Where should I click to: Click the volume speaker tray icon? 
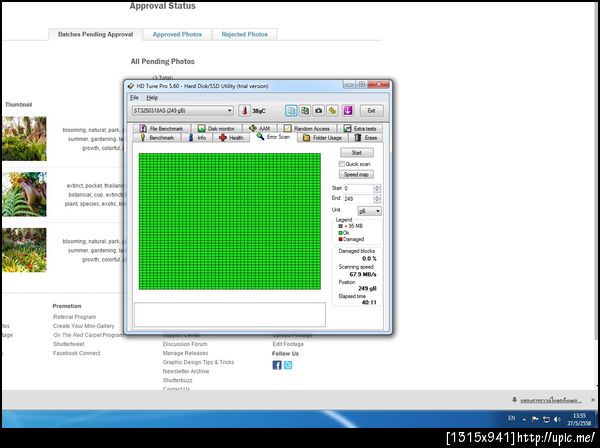pyautogui.click(x=557, y=420)
